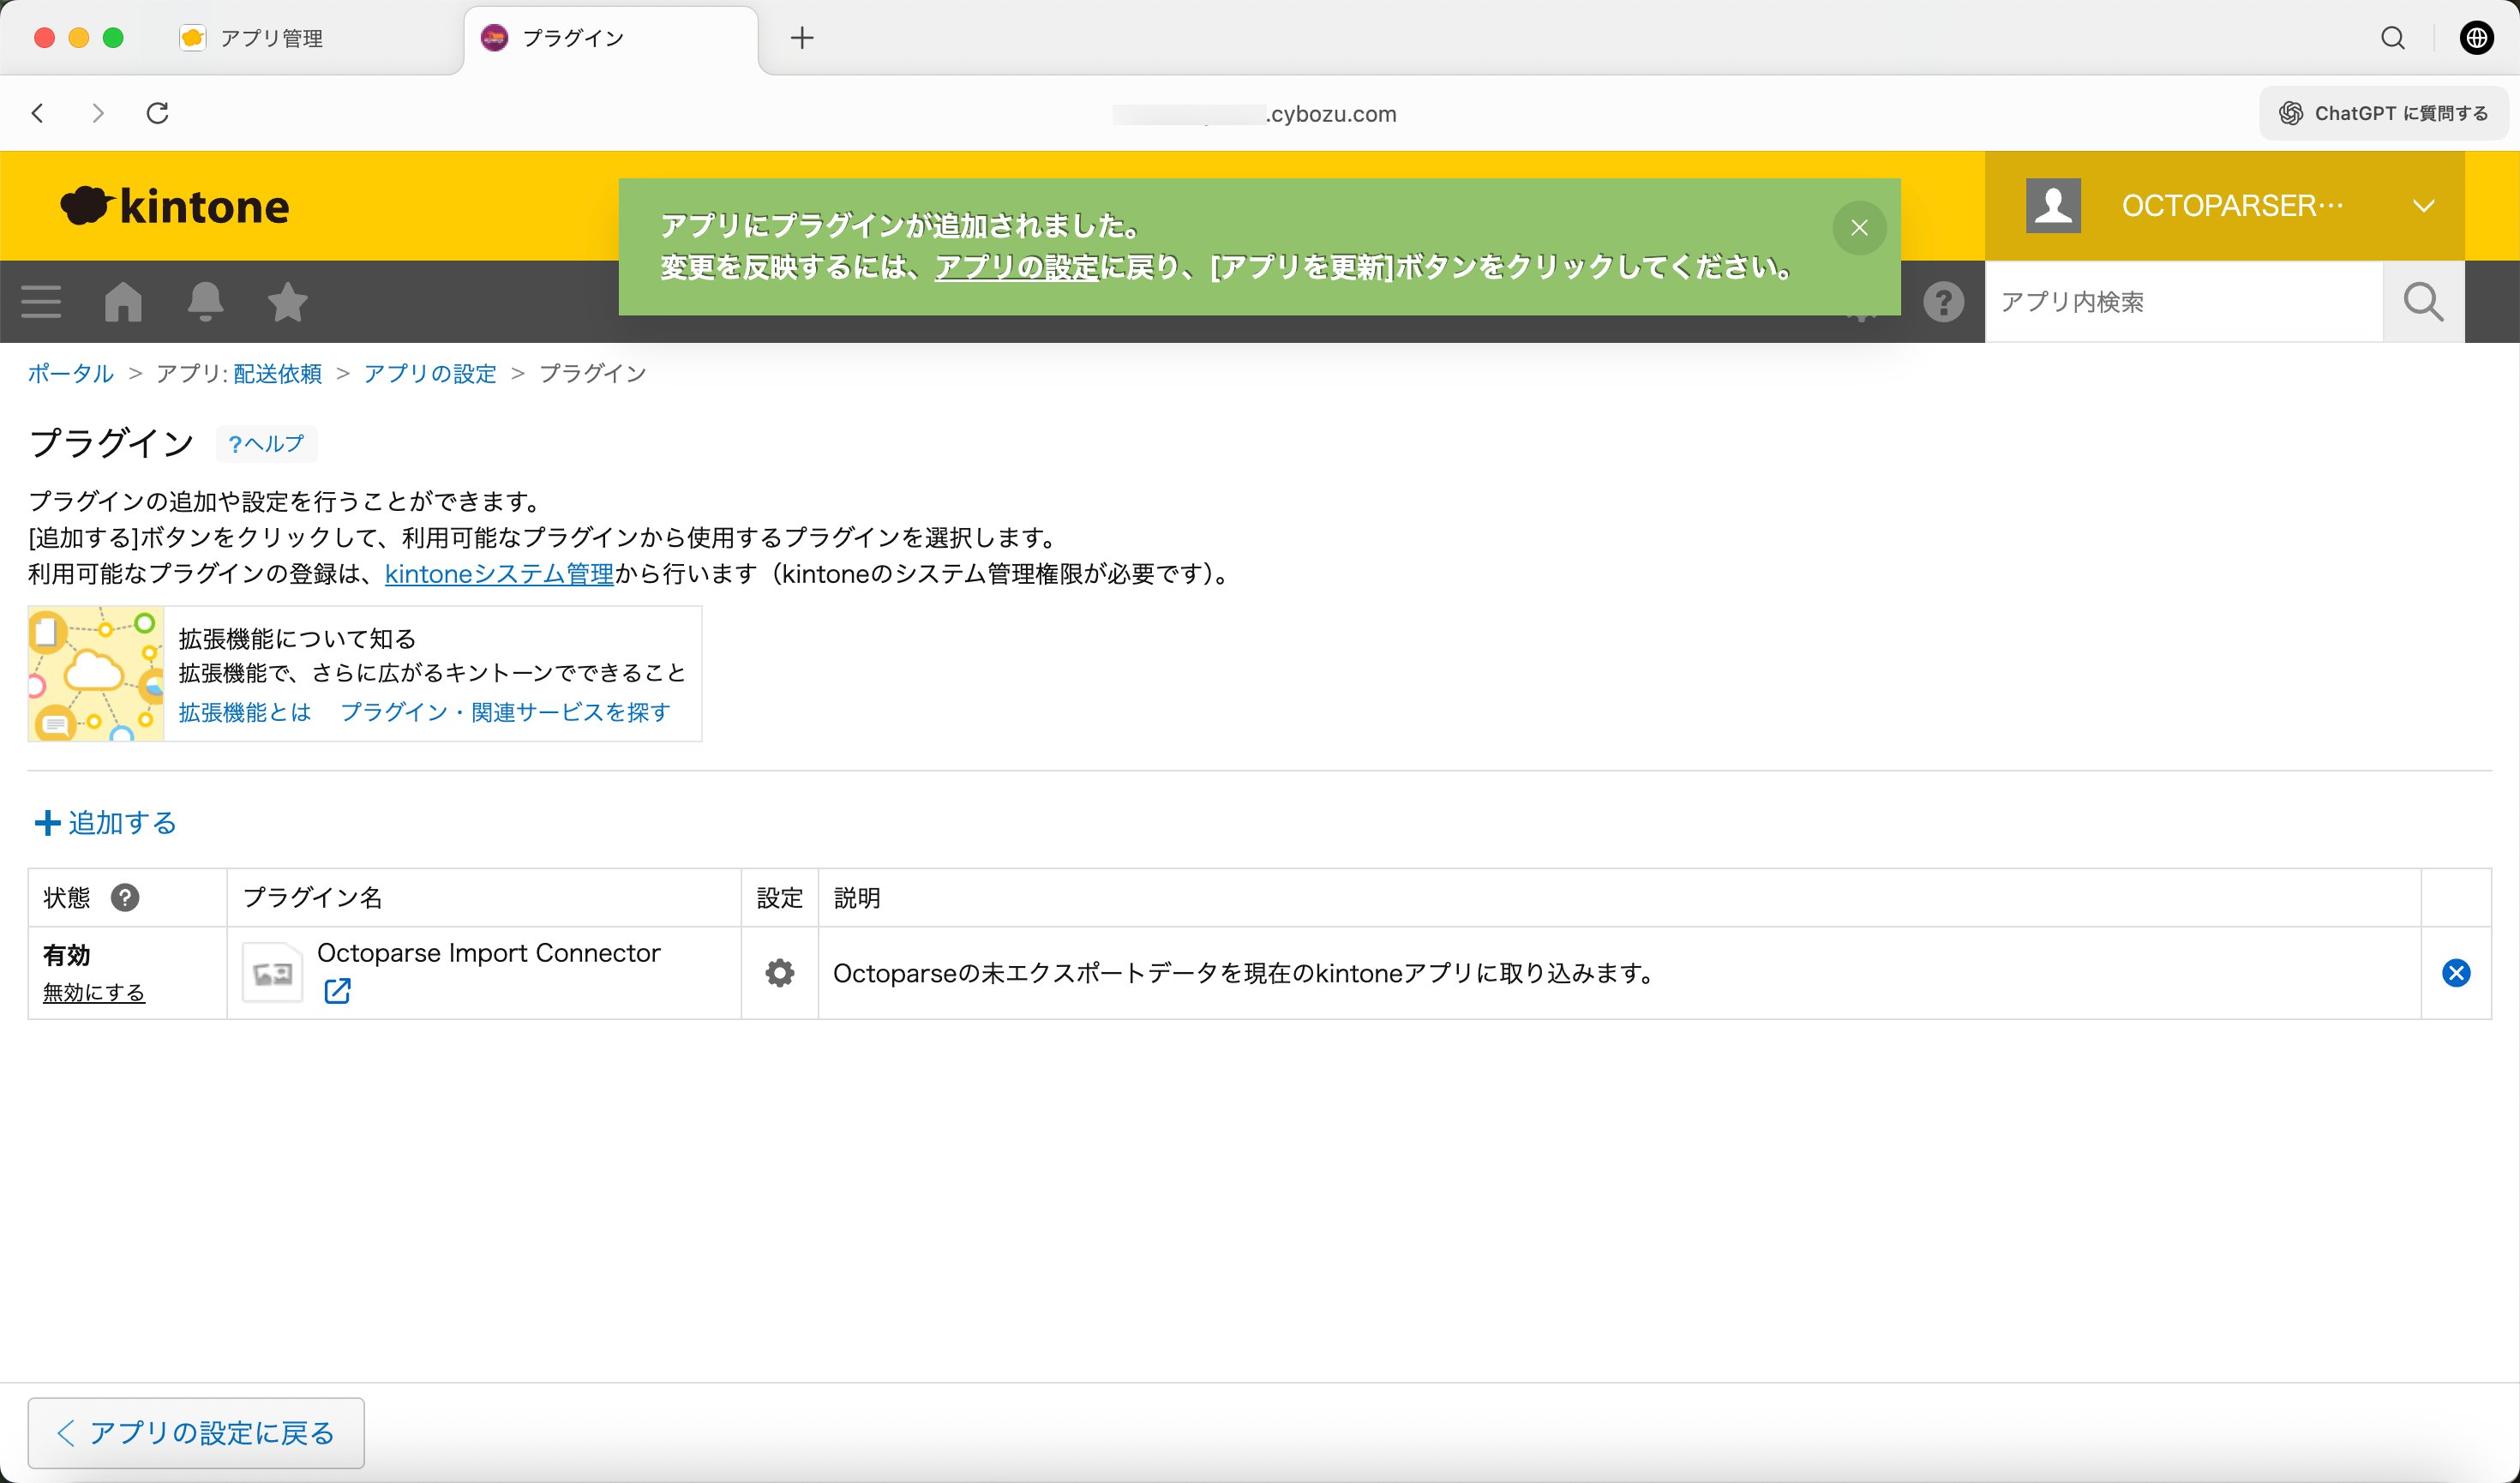Expand the OCTOPARSER account dropdown

2424,206
